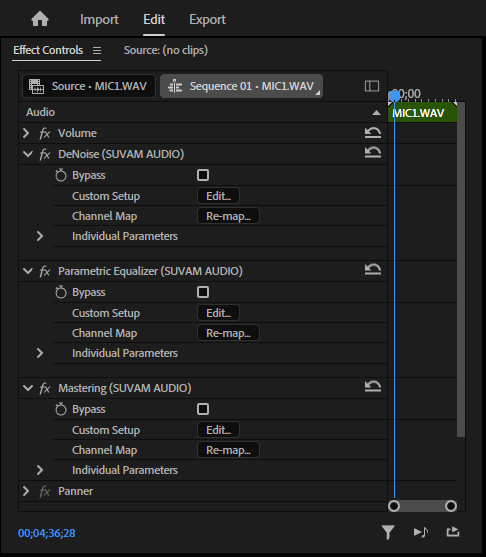Check the Mastering Bypass checkbox
Viewport: 486px width, 557px height.
pos(203,409)
